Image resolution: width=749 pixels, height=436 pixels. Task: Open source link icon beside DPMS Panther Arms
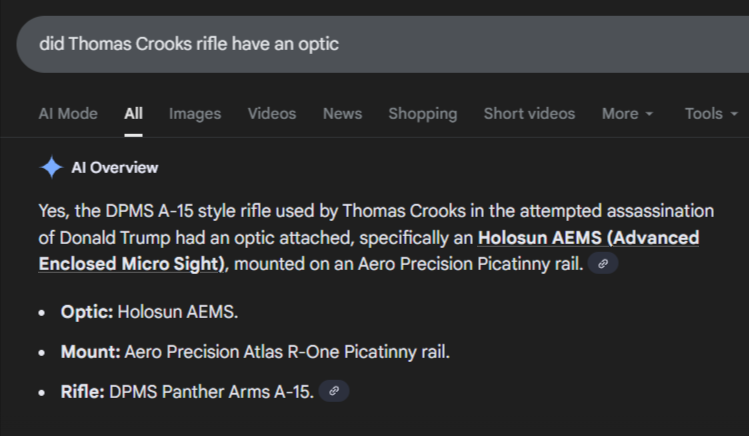334,391
